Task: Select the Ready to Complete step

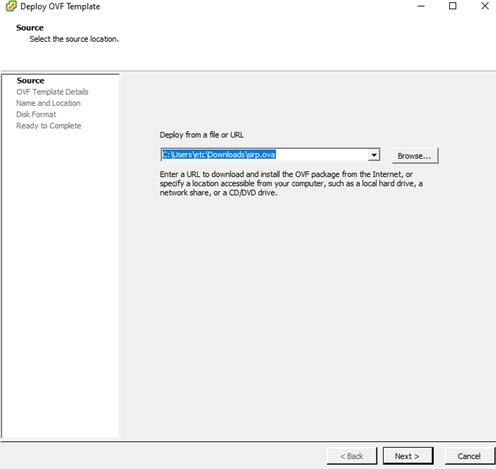Action: [x=49, y=126]
